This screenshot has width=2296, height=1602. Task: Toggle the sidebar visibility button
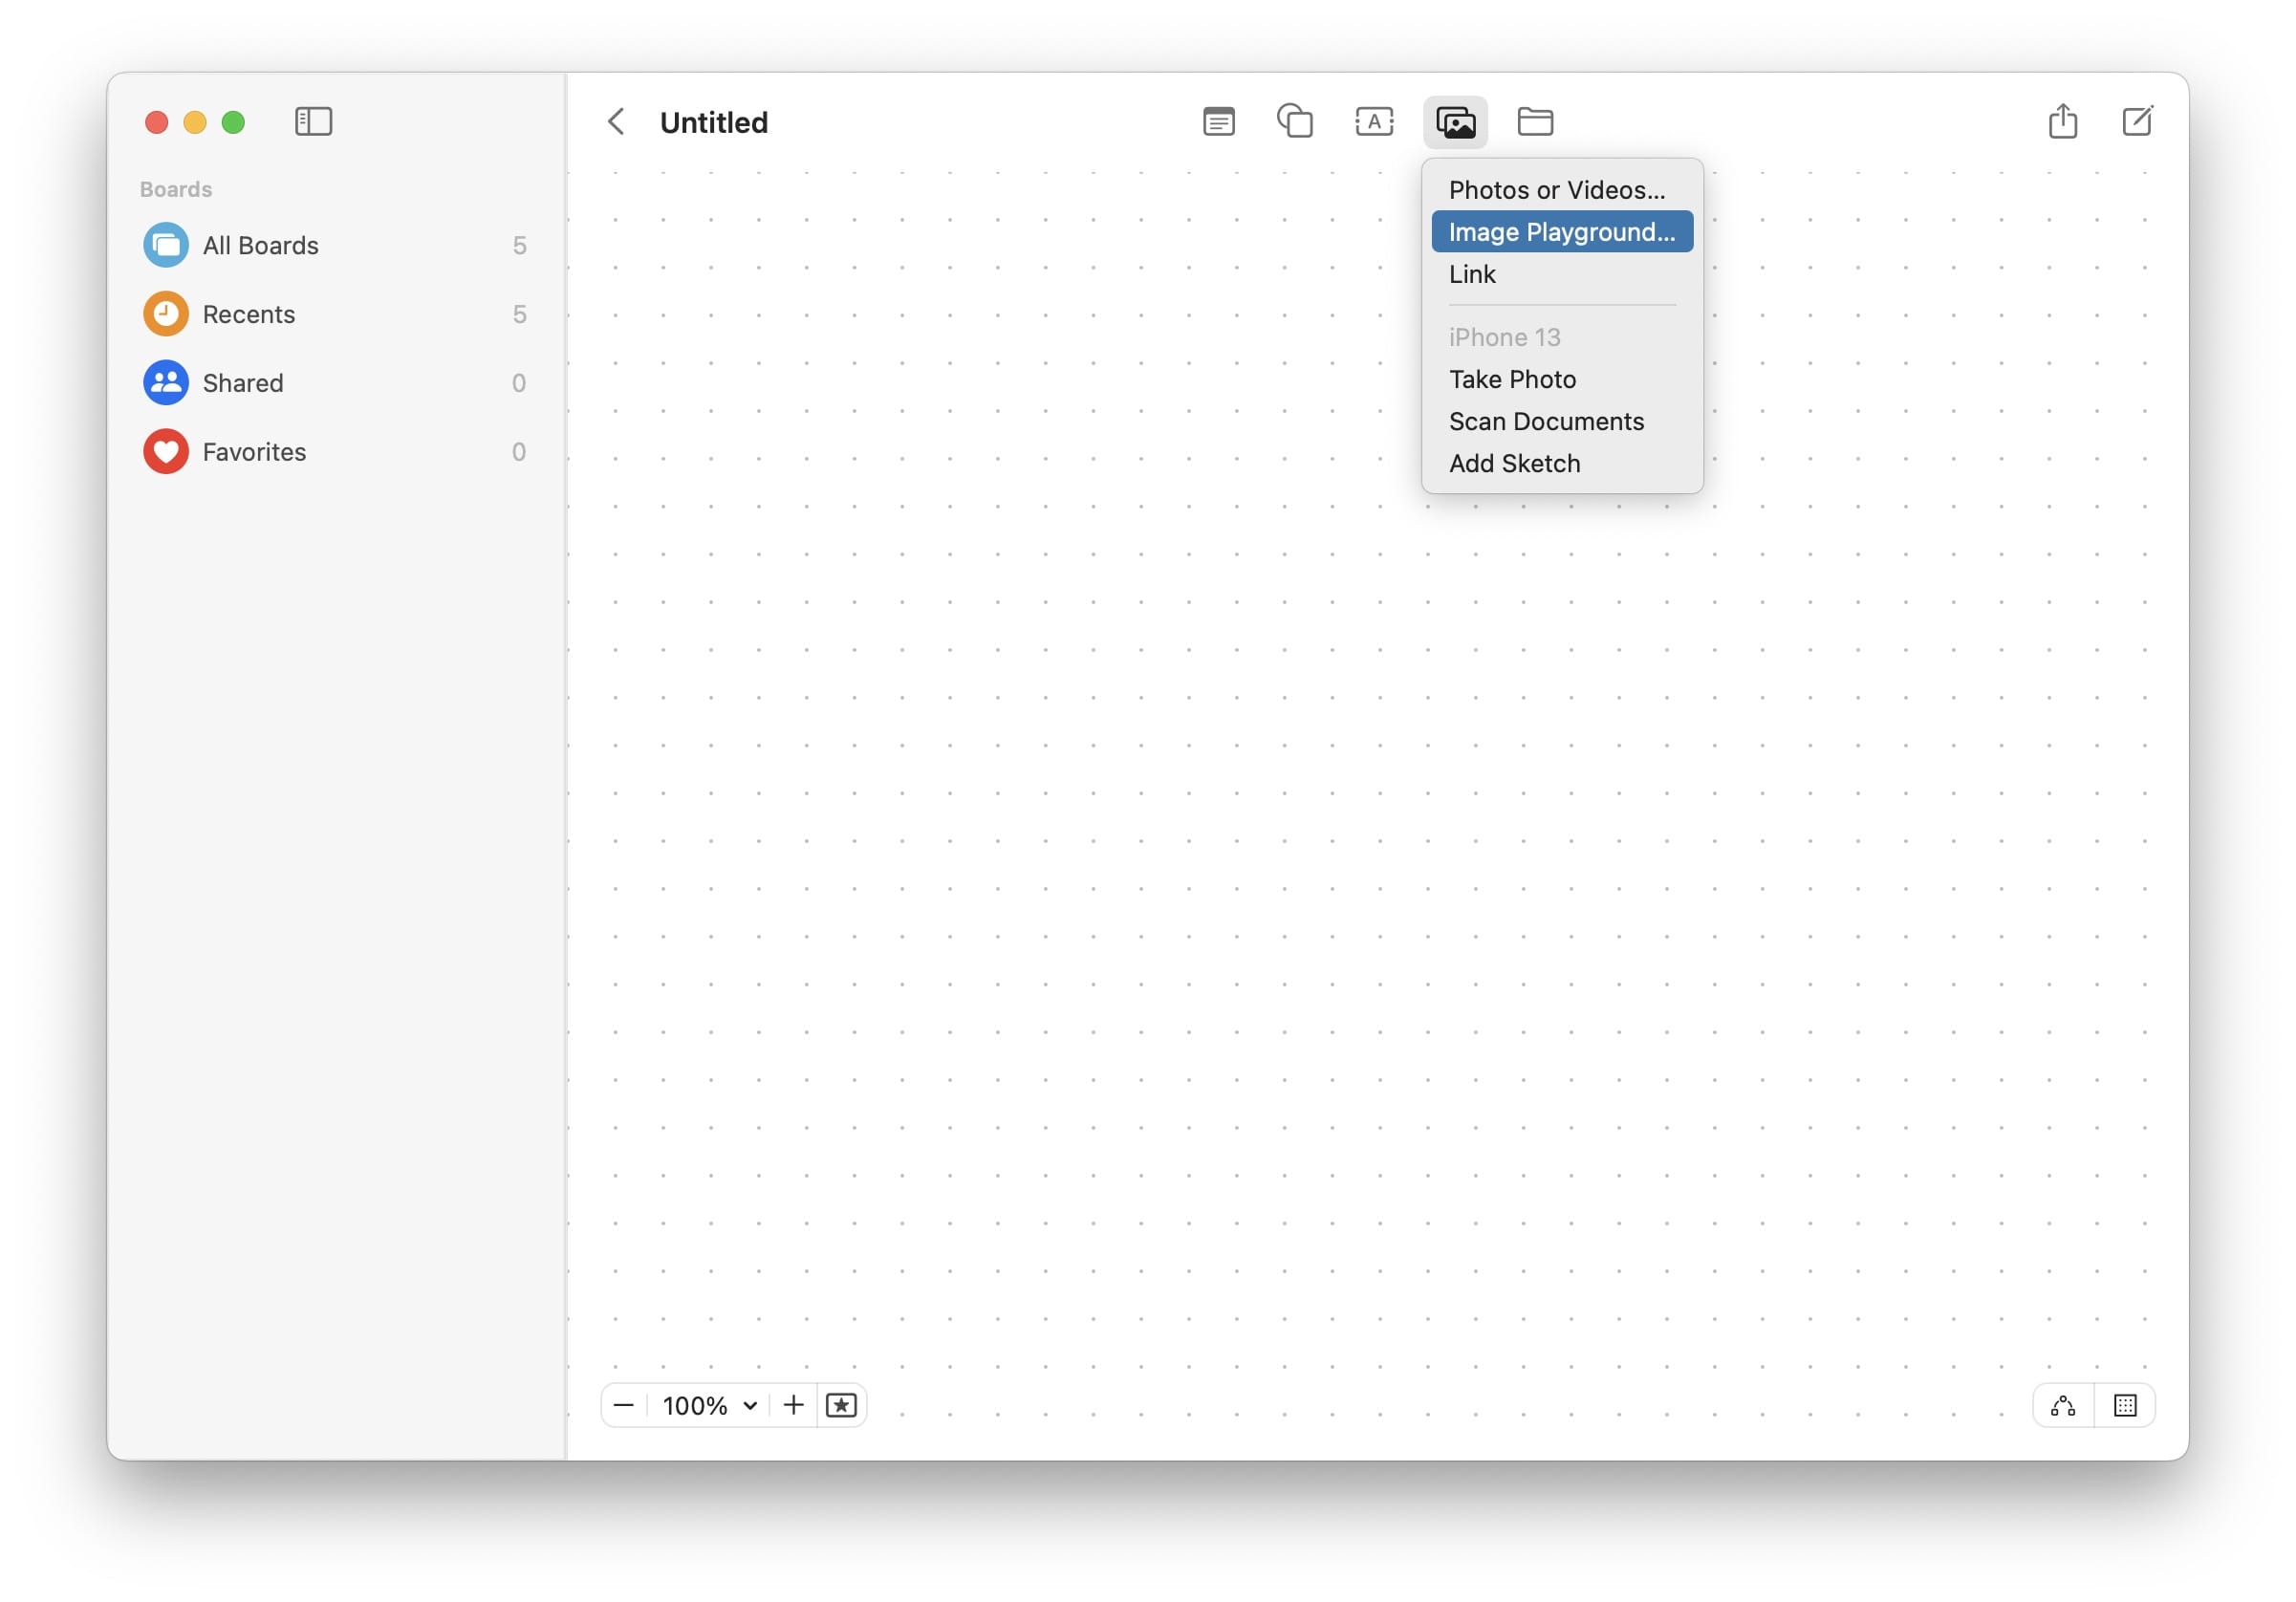click(x=313, y=122)
